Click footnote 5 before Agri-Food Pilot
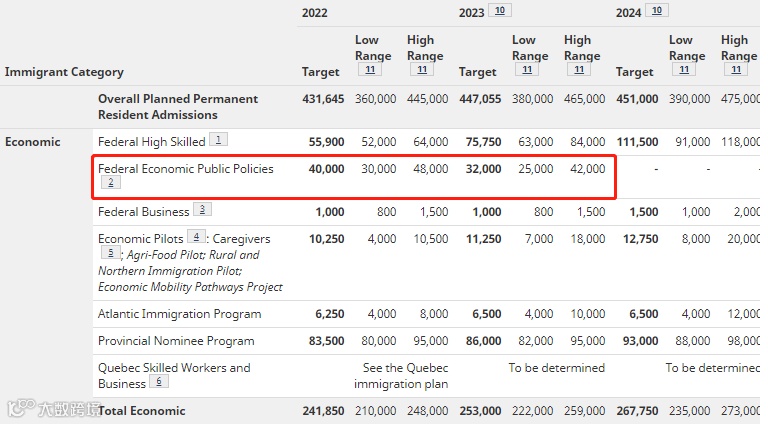768x424 pixels. (109, 254)
